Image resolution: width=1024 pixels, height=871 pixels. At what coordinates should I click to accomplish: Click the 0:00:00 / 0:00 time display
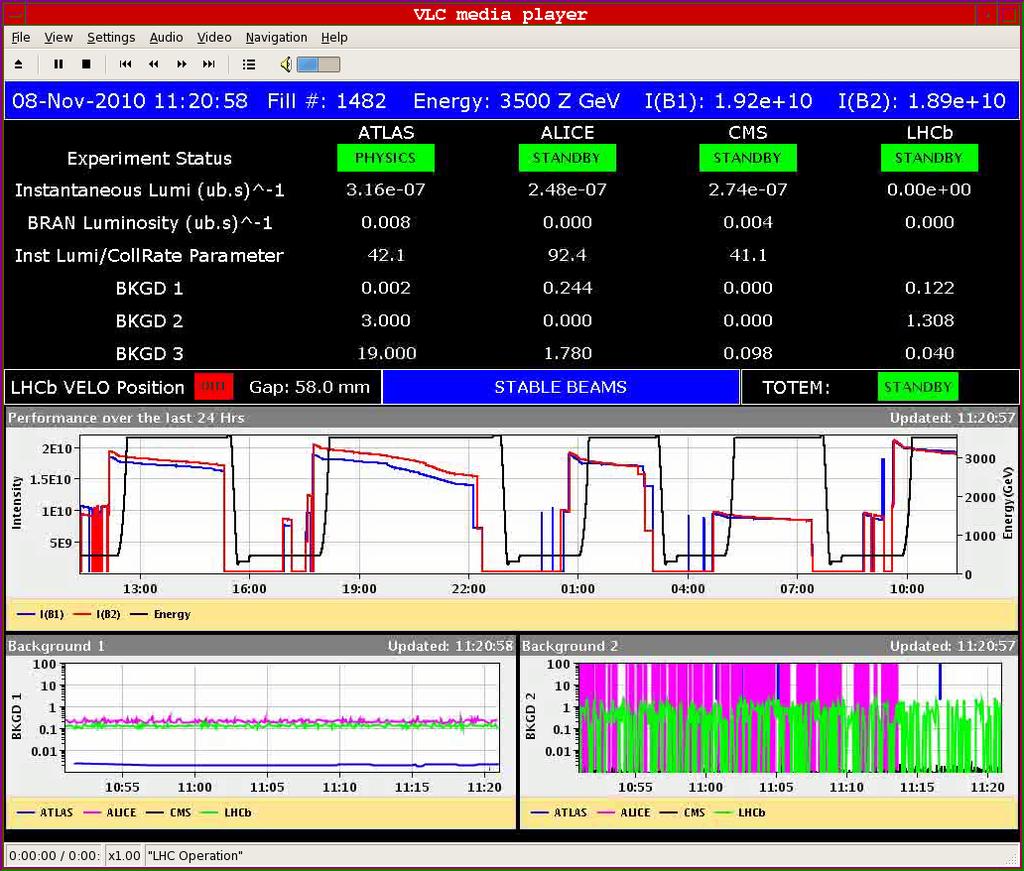[54, 855]
